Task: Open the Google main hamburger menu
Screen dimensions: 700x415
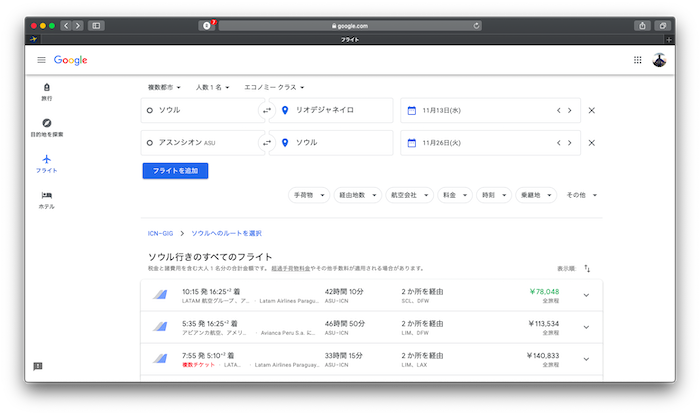Action: click(41, 60)
